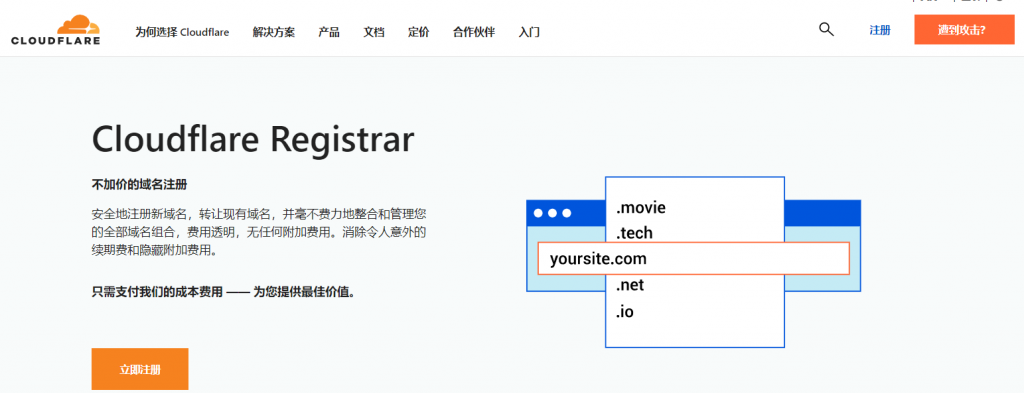Open the 解决方案 menu
1024x393 pixels.
[x=274, y=32]
